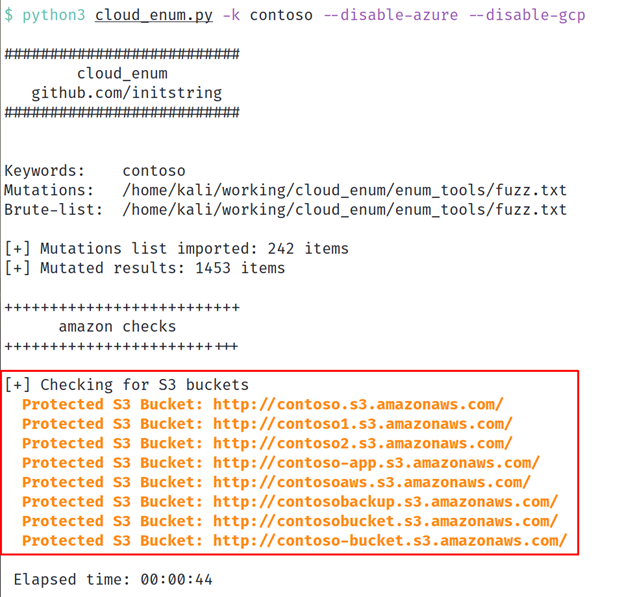The width and height of the screenshot is (624, 597).
Task: Open the contosobackup.s3.amazonaws.com bucket link
Action: point(385,502)
